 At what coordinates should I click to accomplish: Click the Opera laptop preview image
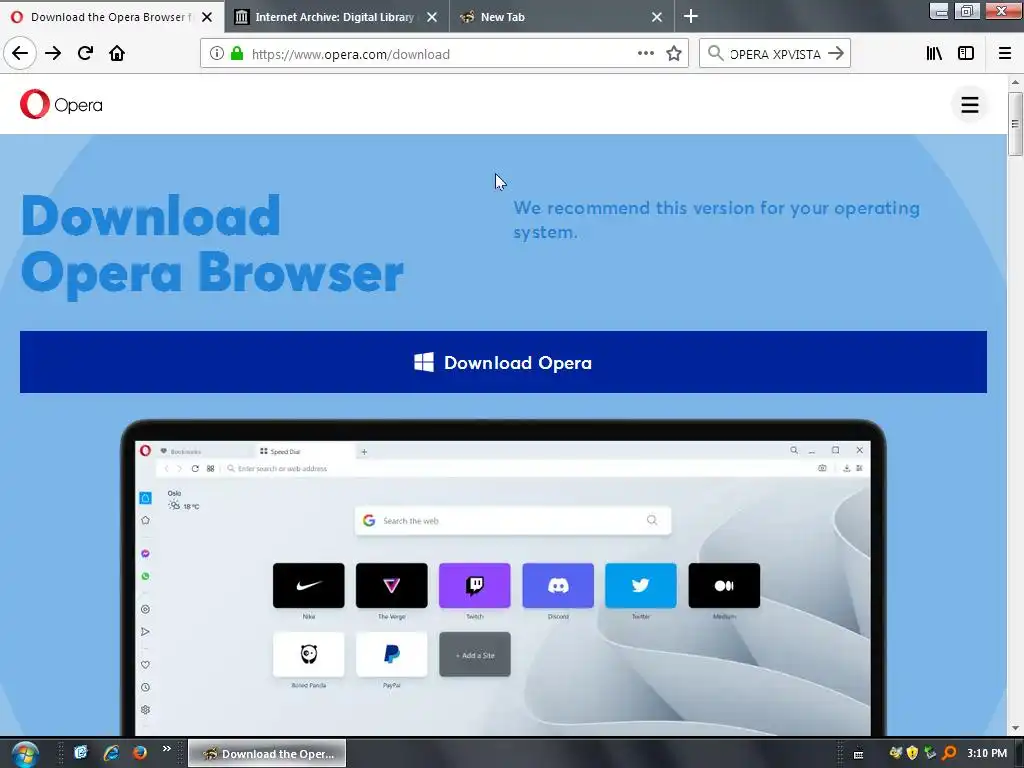(x=503, y=578)
